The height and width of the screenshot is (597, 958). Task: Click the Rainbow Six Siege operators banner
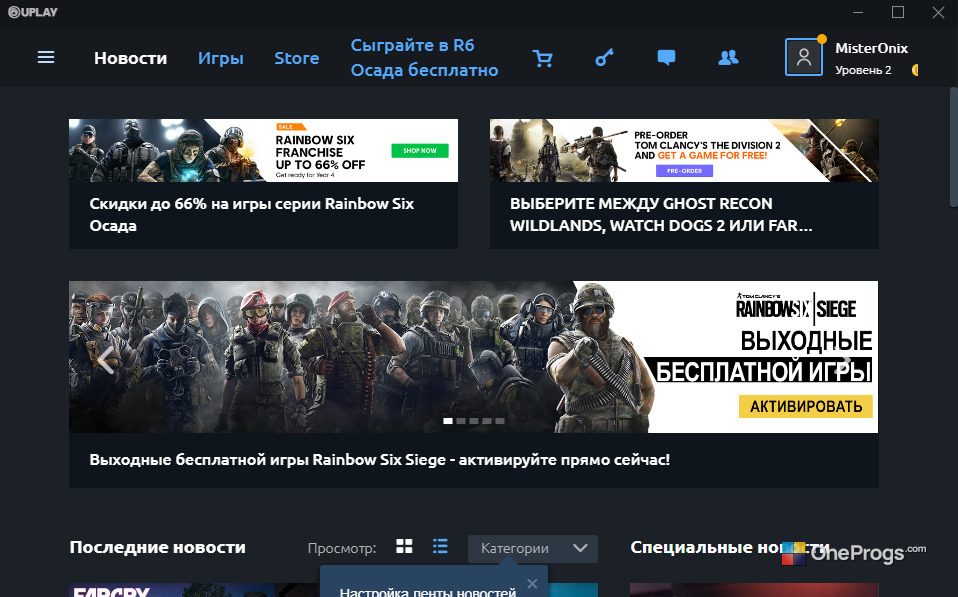point(474,357)
